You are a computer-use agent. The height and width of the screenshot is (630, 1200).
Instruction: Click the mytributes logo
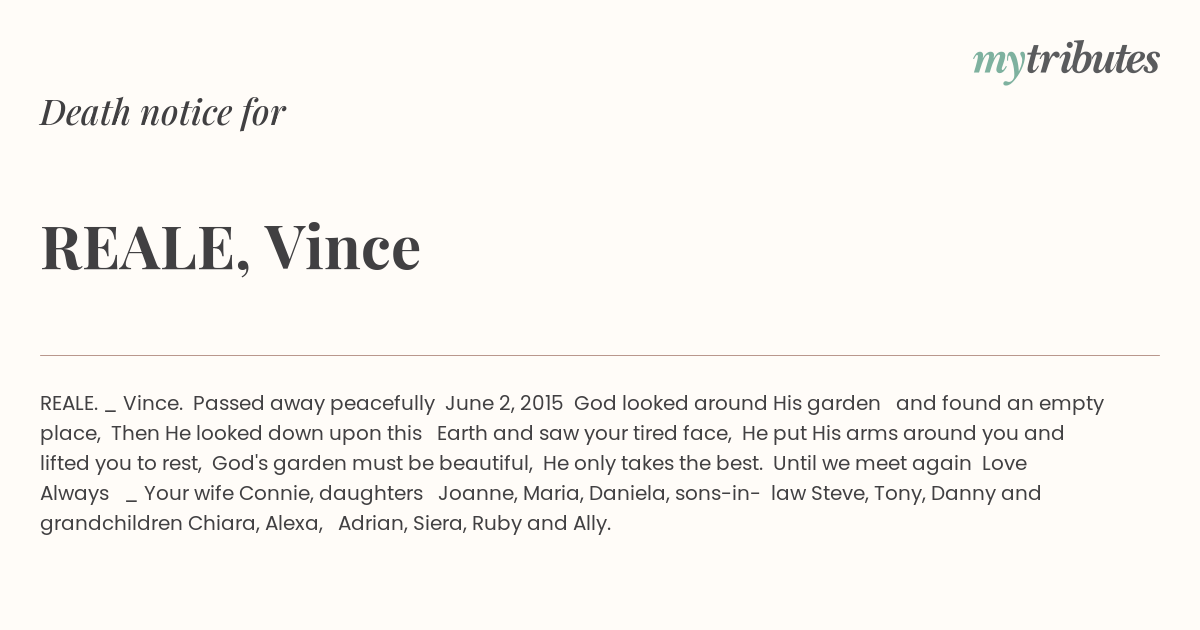(x=1066, y=61)
